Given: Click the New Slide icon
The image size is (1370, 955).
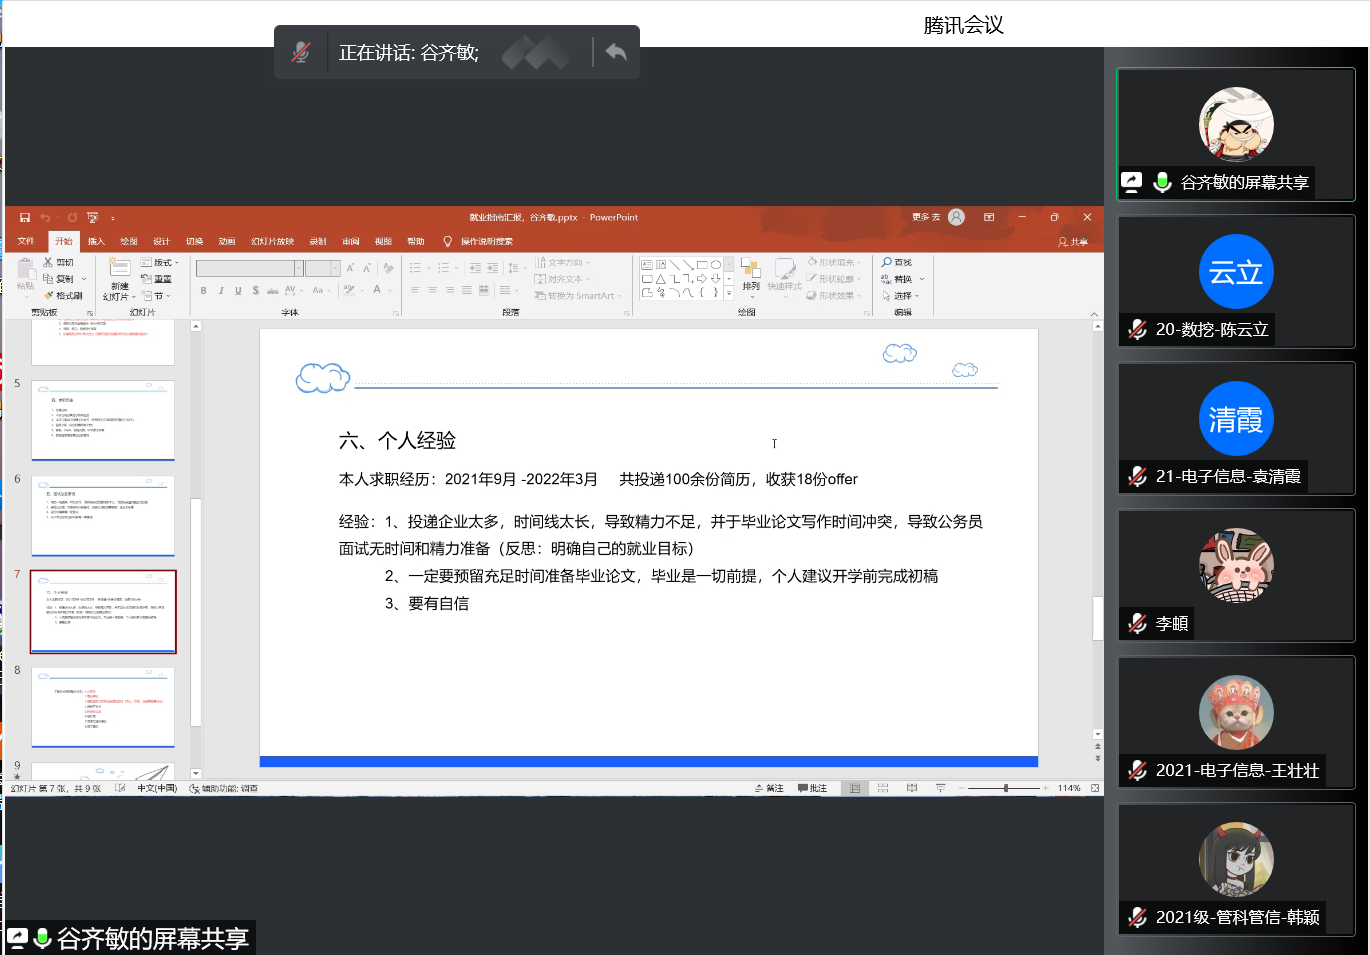Looking at the screenshot, I should tap(119, 268).
